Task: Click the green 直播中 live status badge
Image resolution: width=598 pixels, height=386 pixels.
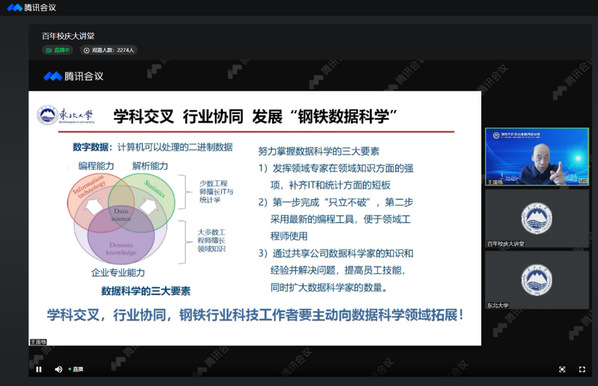Action: tap(57, 50)
